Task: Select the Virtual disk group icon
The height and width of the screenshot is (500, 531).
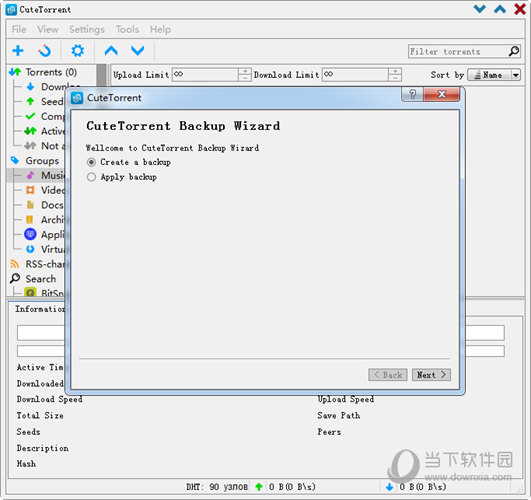Action: click(x=30, y=249)
